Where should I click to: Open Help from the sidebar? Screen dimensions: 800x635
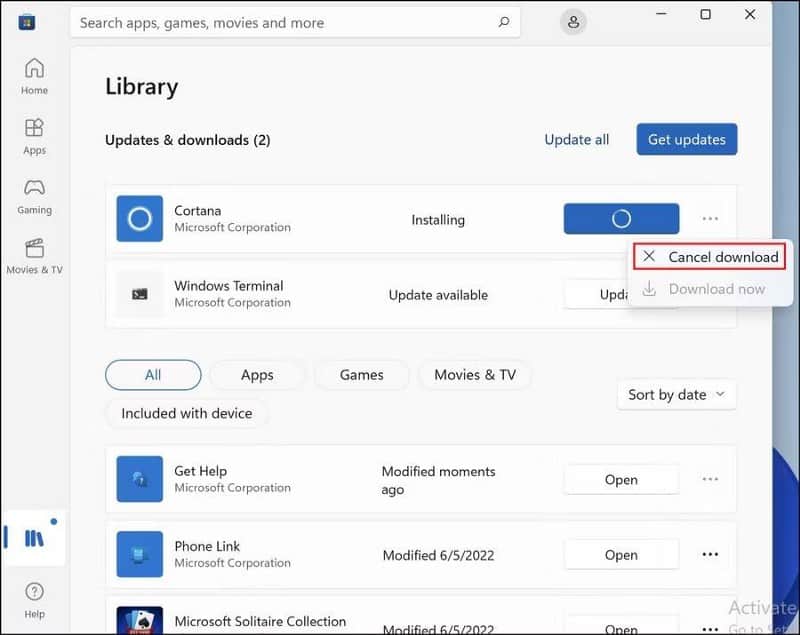[x=34, y=600]
